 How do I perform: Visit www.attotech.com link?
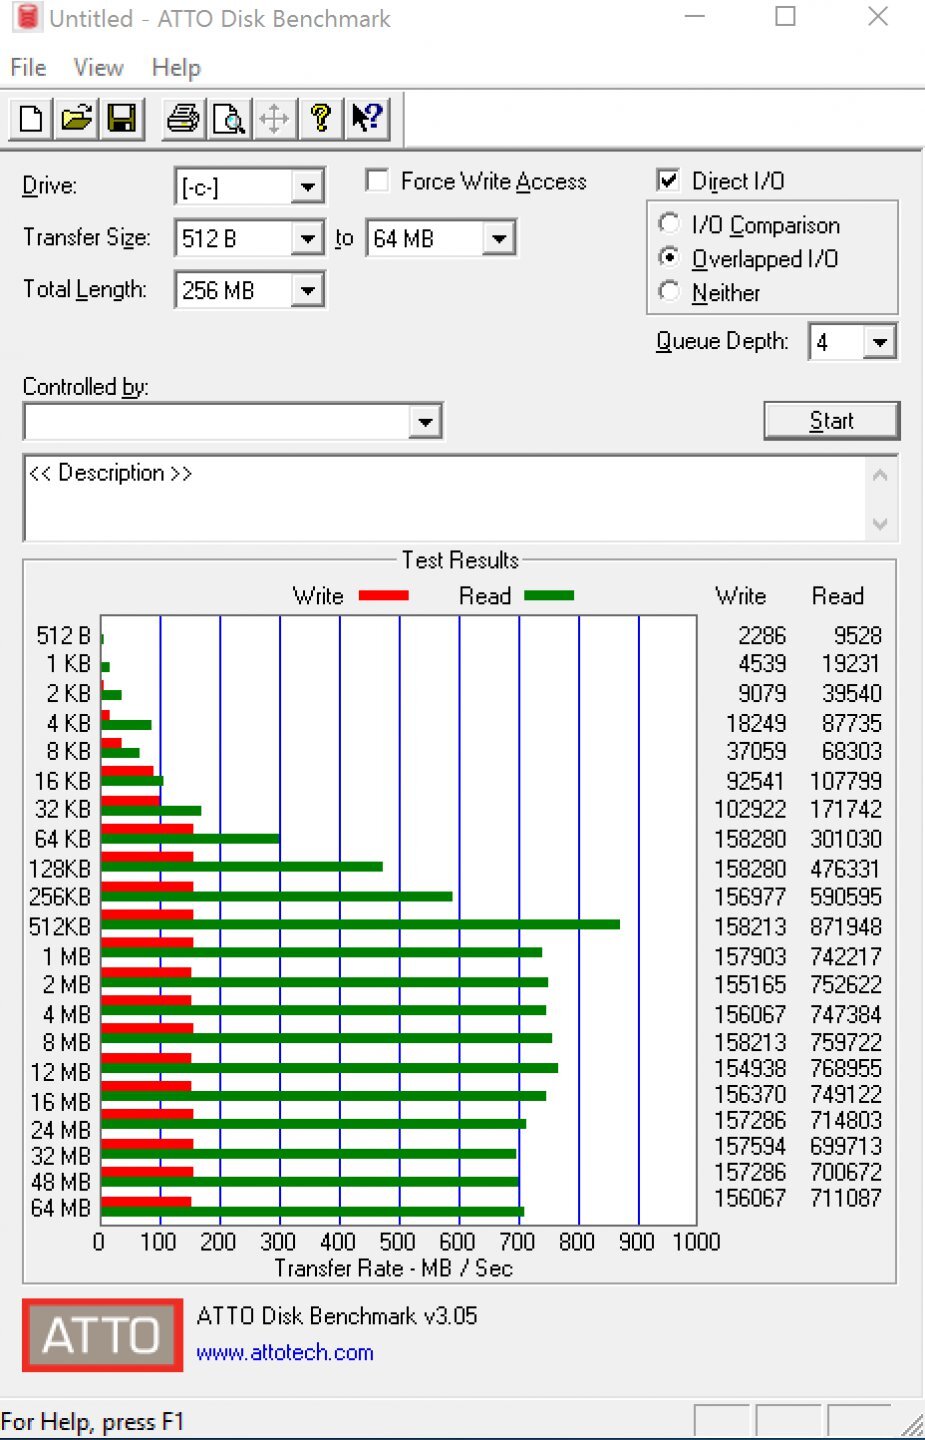click(x=285, y=1353)
